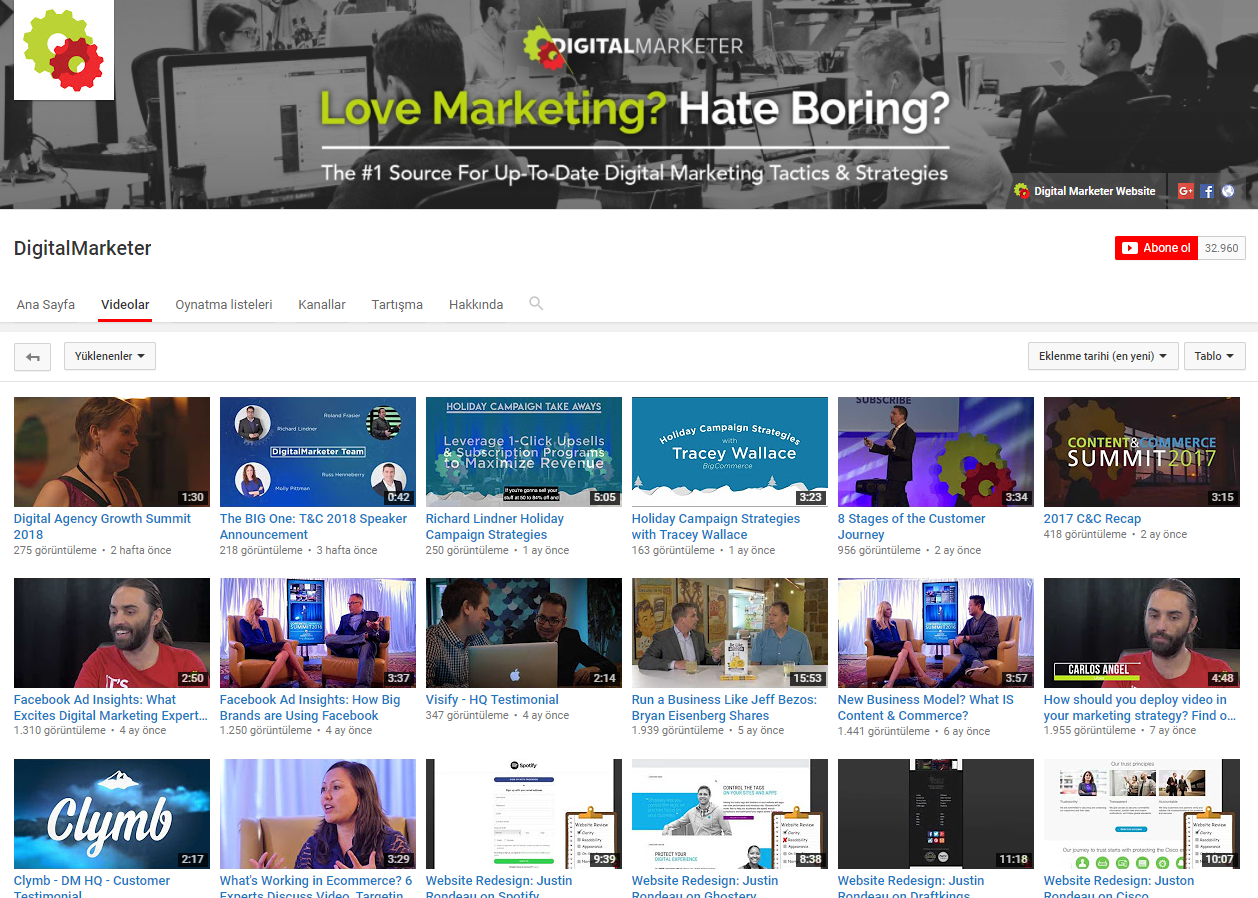Expand the Tablo view dropdown

[x=1214, y=356]
